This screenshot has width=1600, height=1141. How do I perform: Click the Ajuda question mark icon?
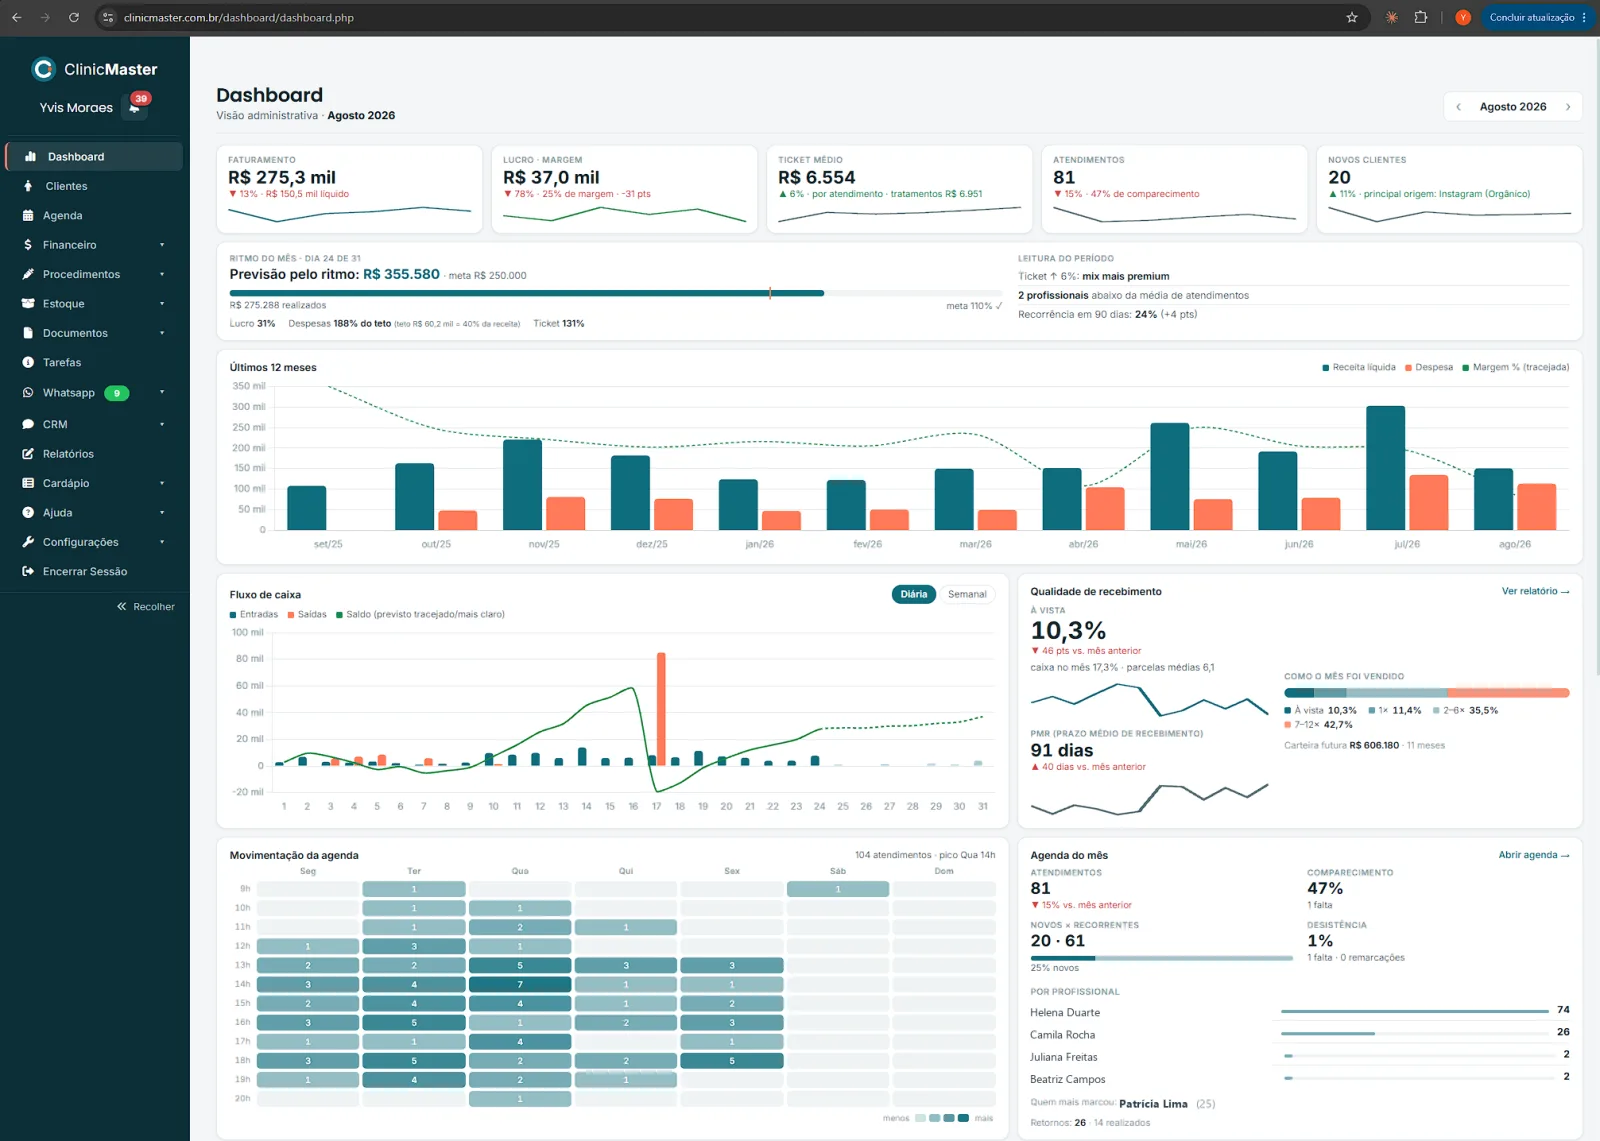[x=28, y=513]
